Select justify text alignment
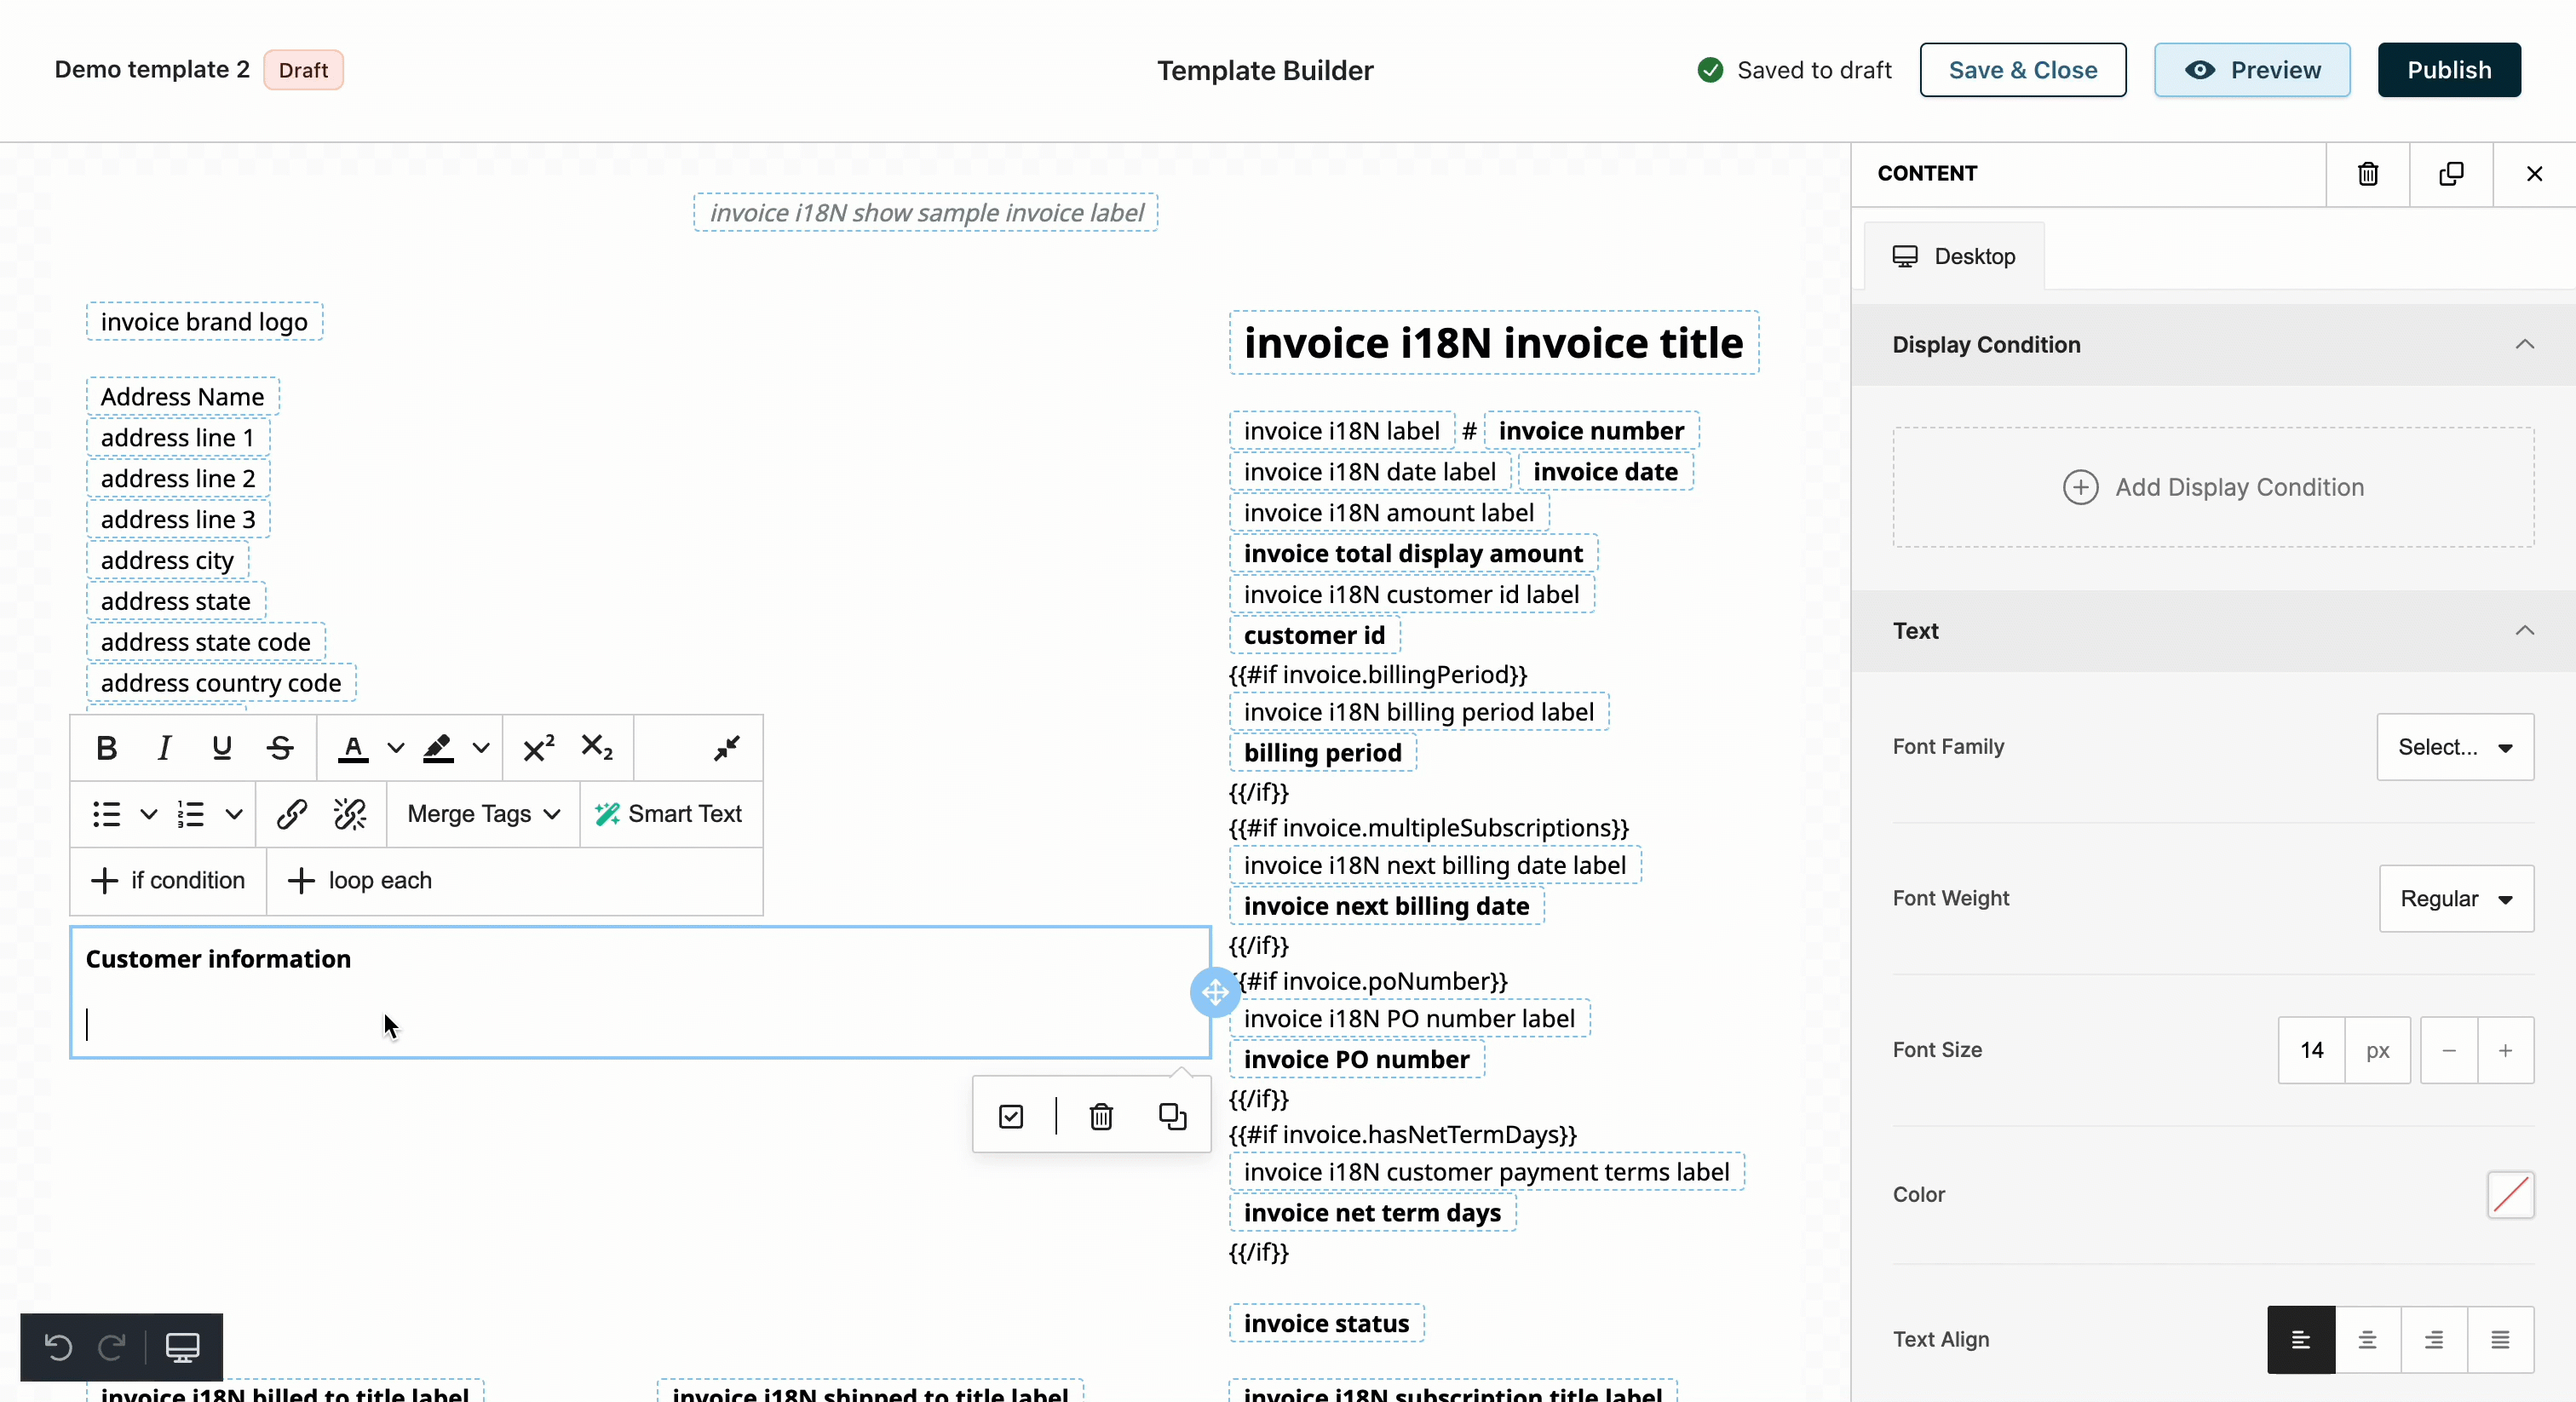This screenshot has width=2576, height=1402. coord(2500,1339)
